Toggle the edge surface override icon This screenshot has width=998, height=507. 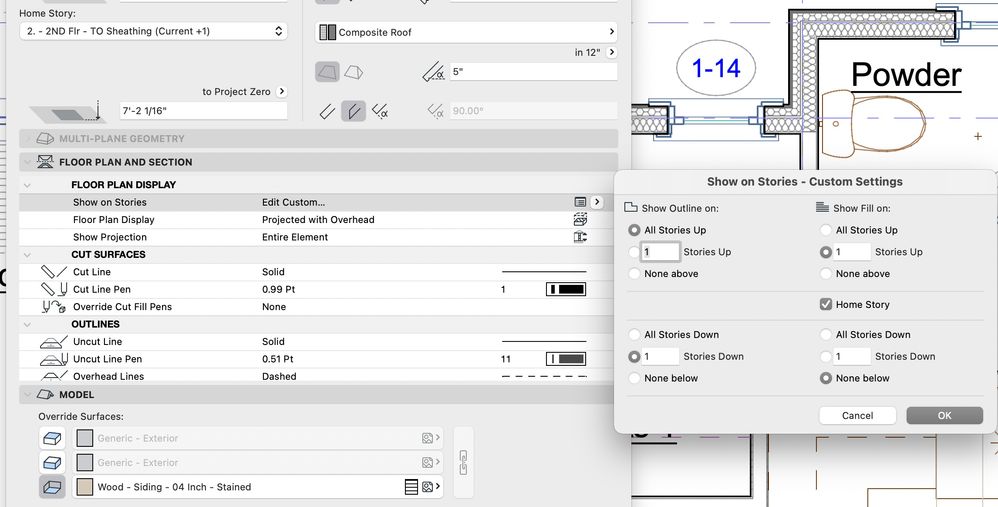coord(52,462)
